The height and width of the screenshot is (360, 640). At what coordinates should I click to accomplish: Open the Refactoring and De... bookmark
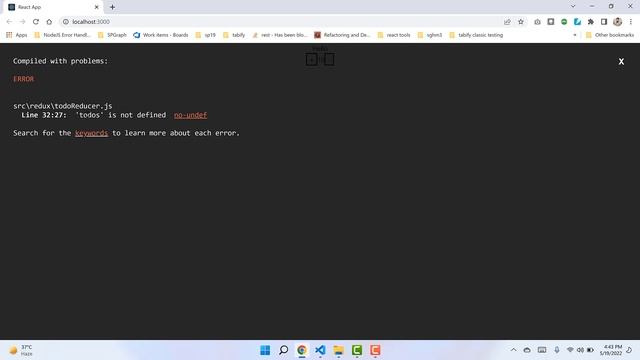click(342, 35)
